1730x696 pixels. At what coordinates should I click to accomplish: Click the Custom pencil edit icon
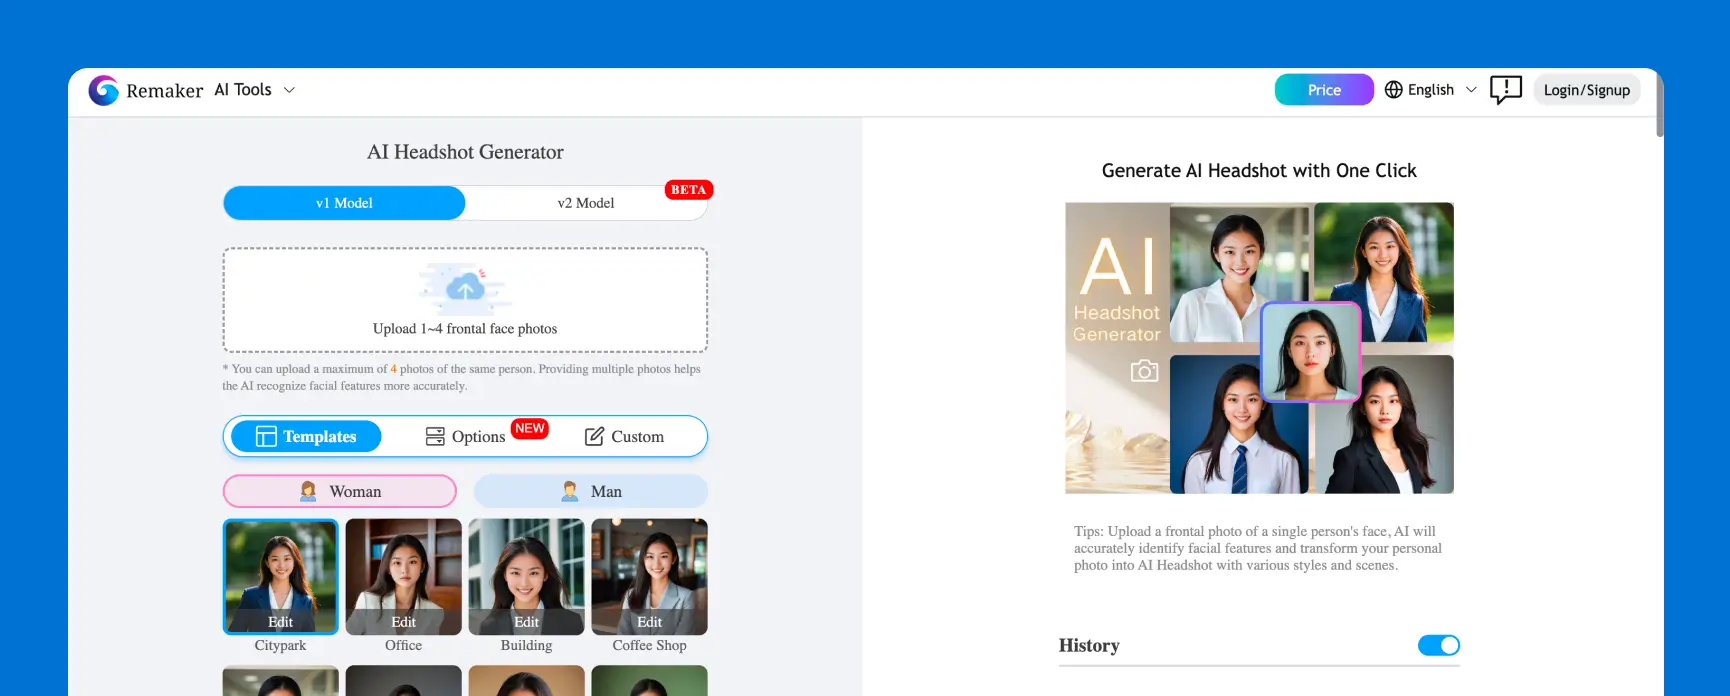(x=594, y=436)
